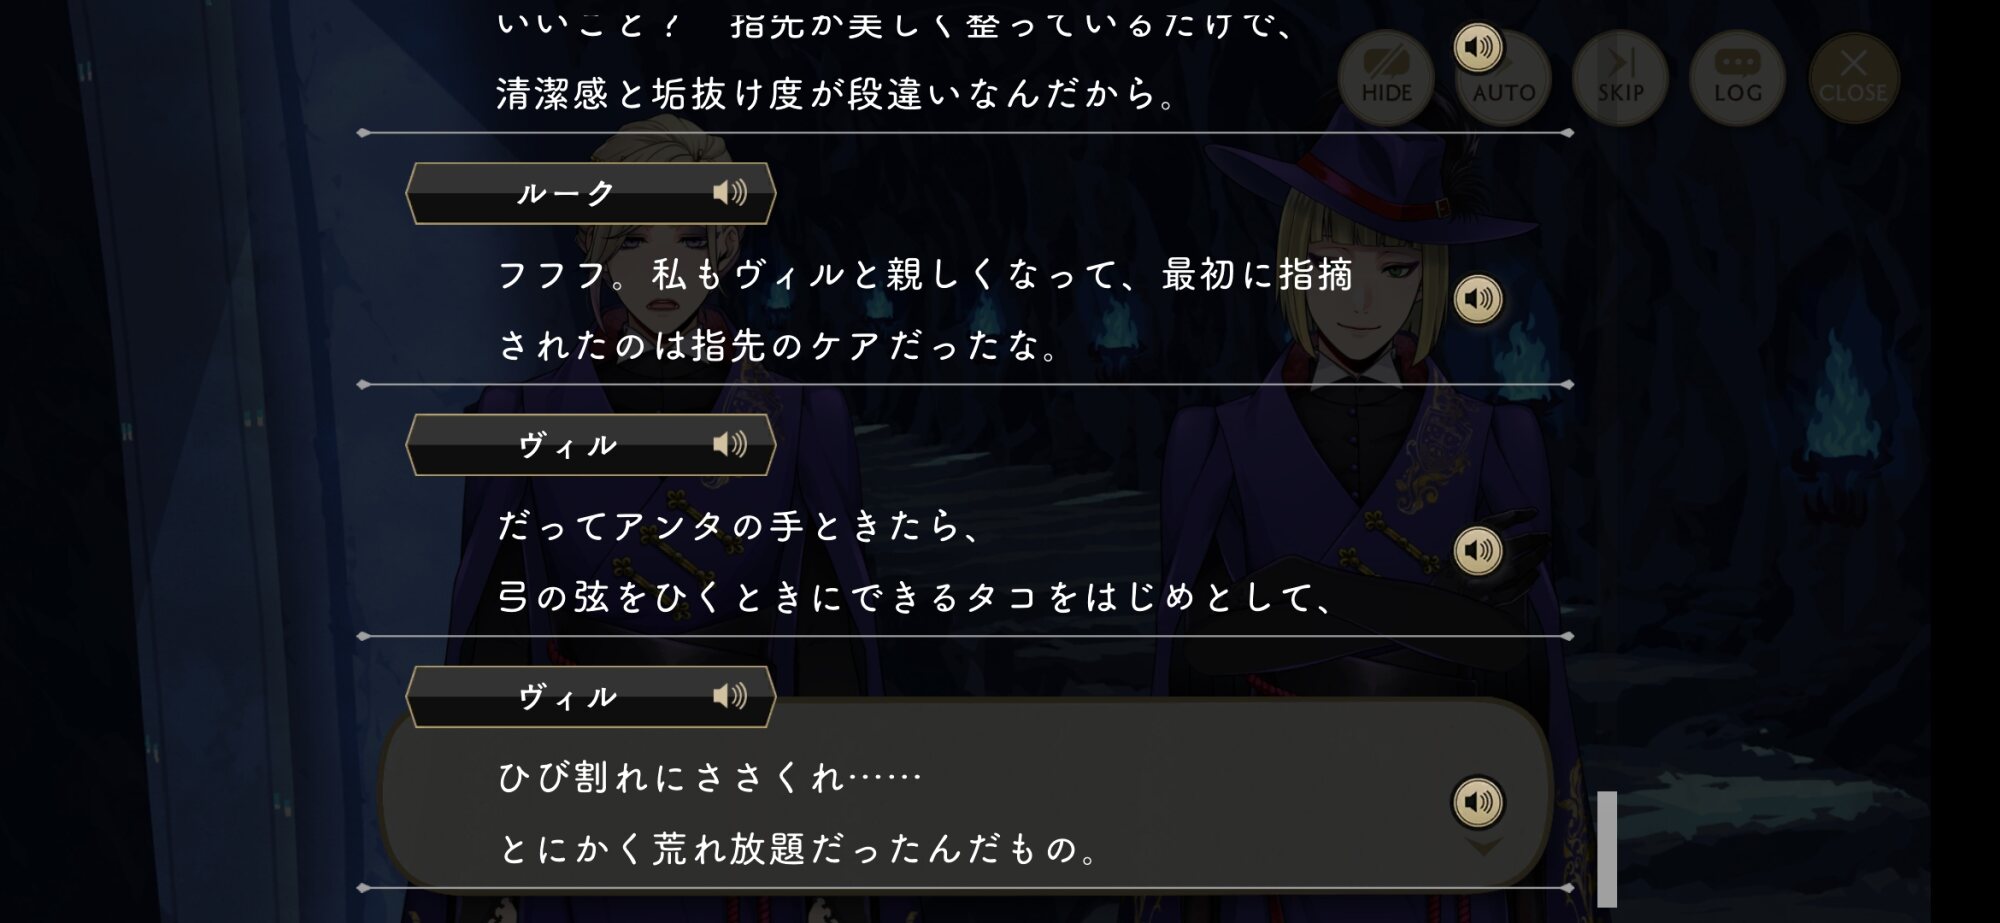Play voice icon on first ヴィル name plate
The image size is (2000, 923).
[730, 444]
